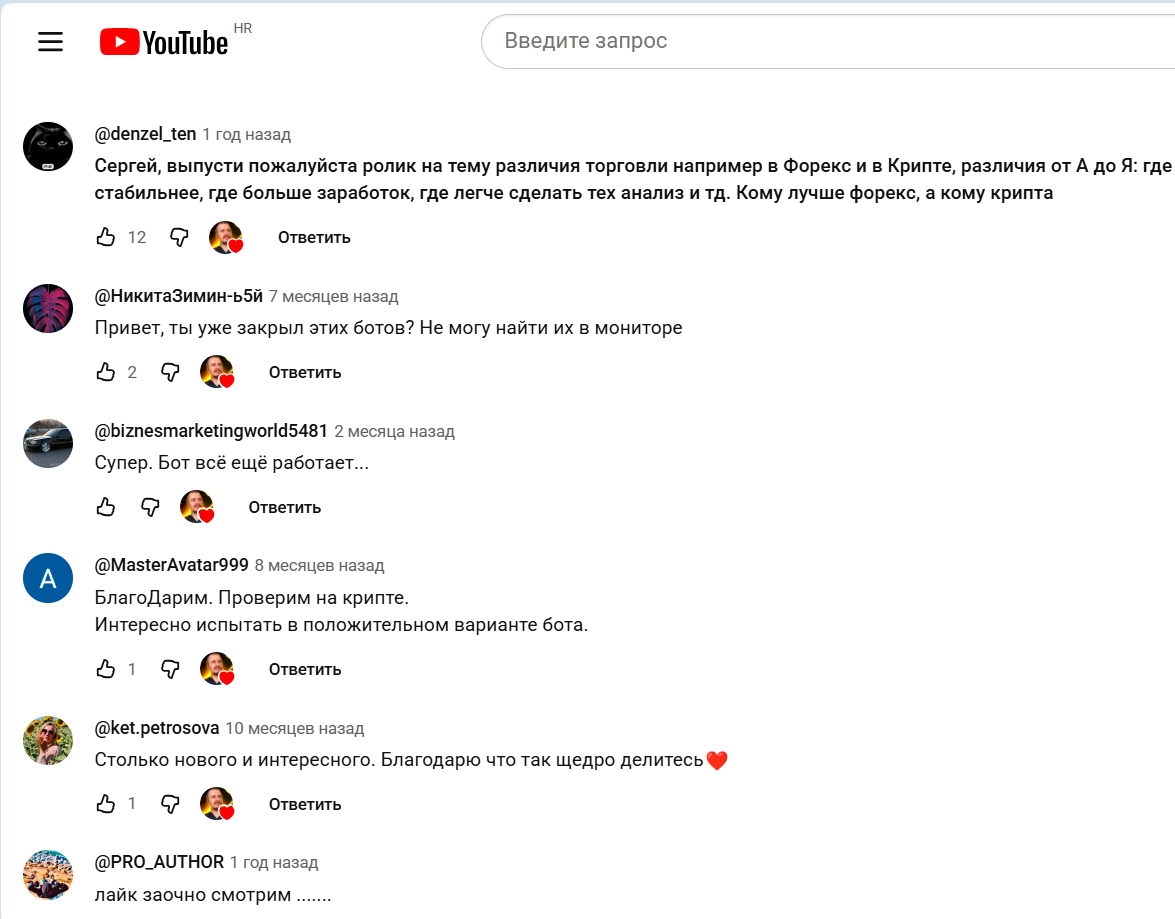1175x919 pixels.
Task: Like the comment by @biznesmarketingworld5481
Action: point(106,507)
